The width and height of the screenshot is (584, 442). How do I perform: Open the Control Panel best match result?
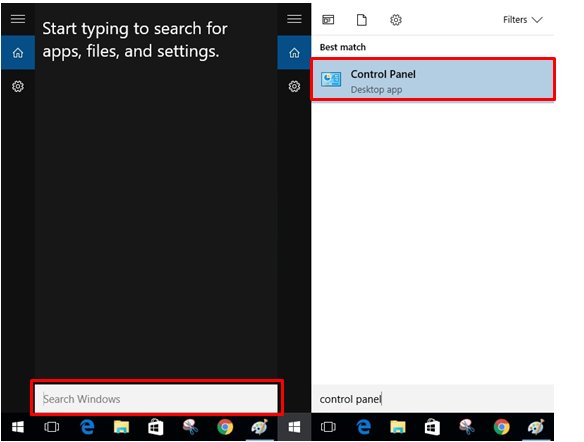click(433, 80)
